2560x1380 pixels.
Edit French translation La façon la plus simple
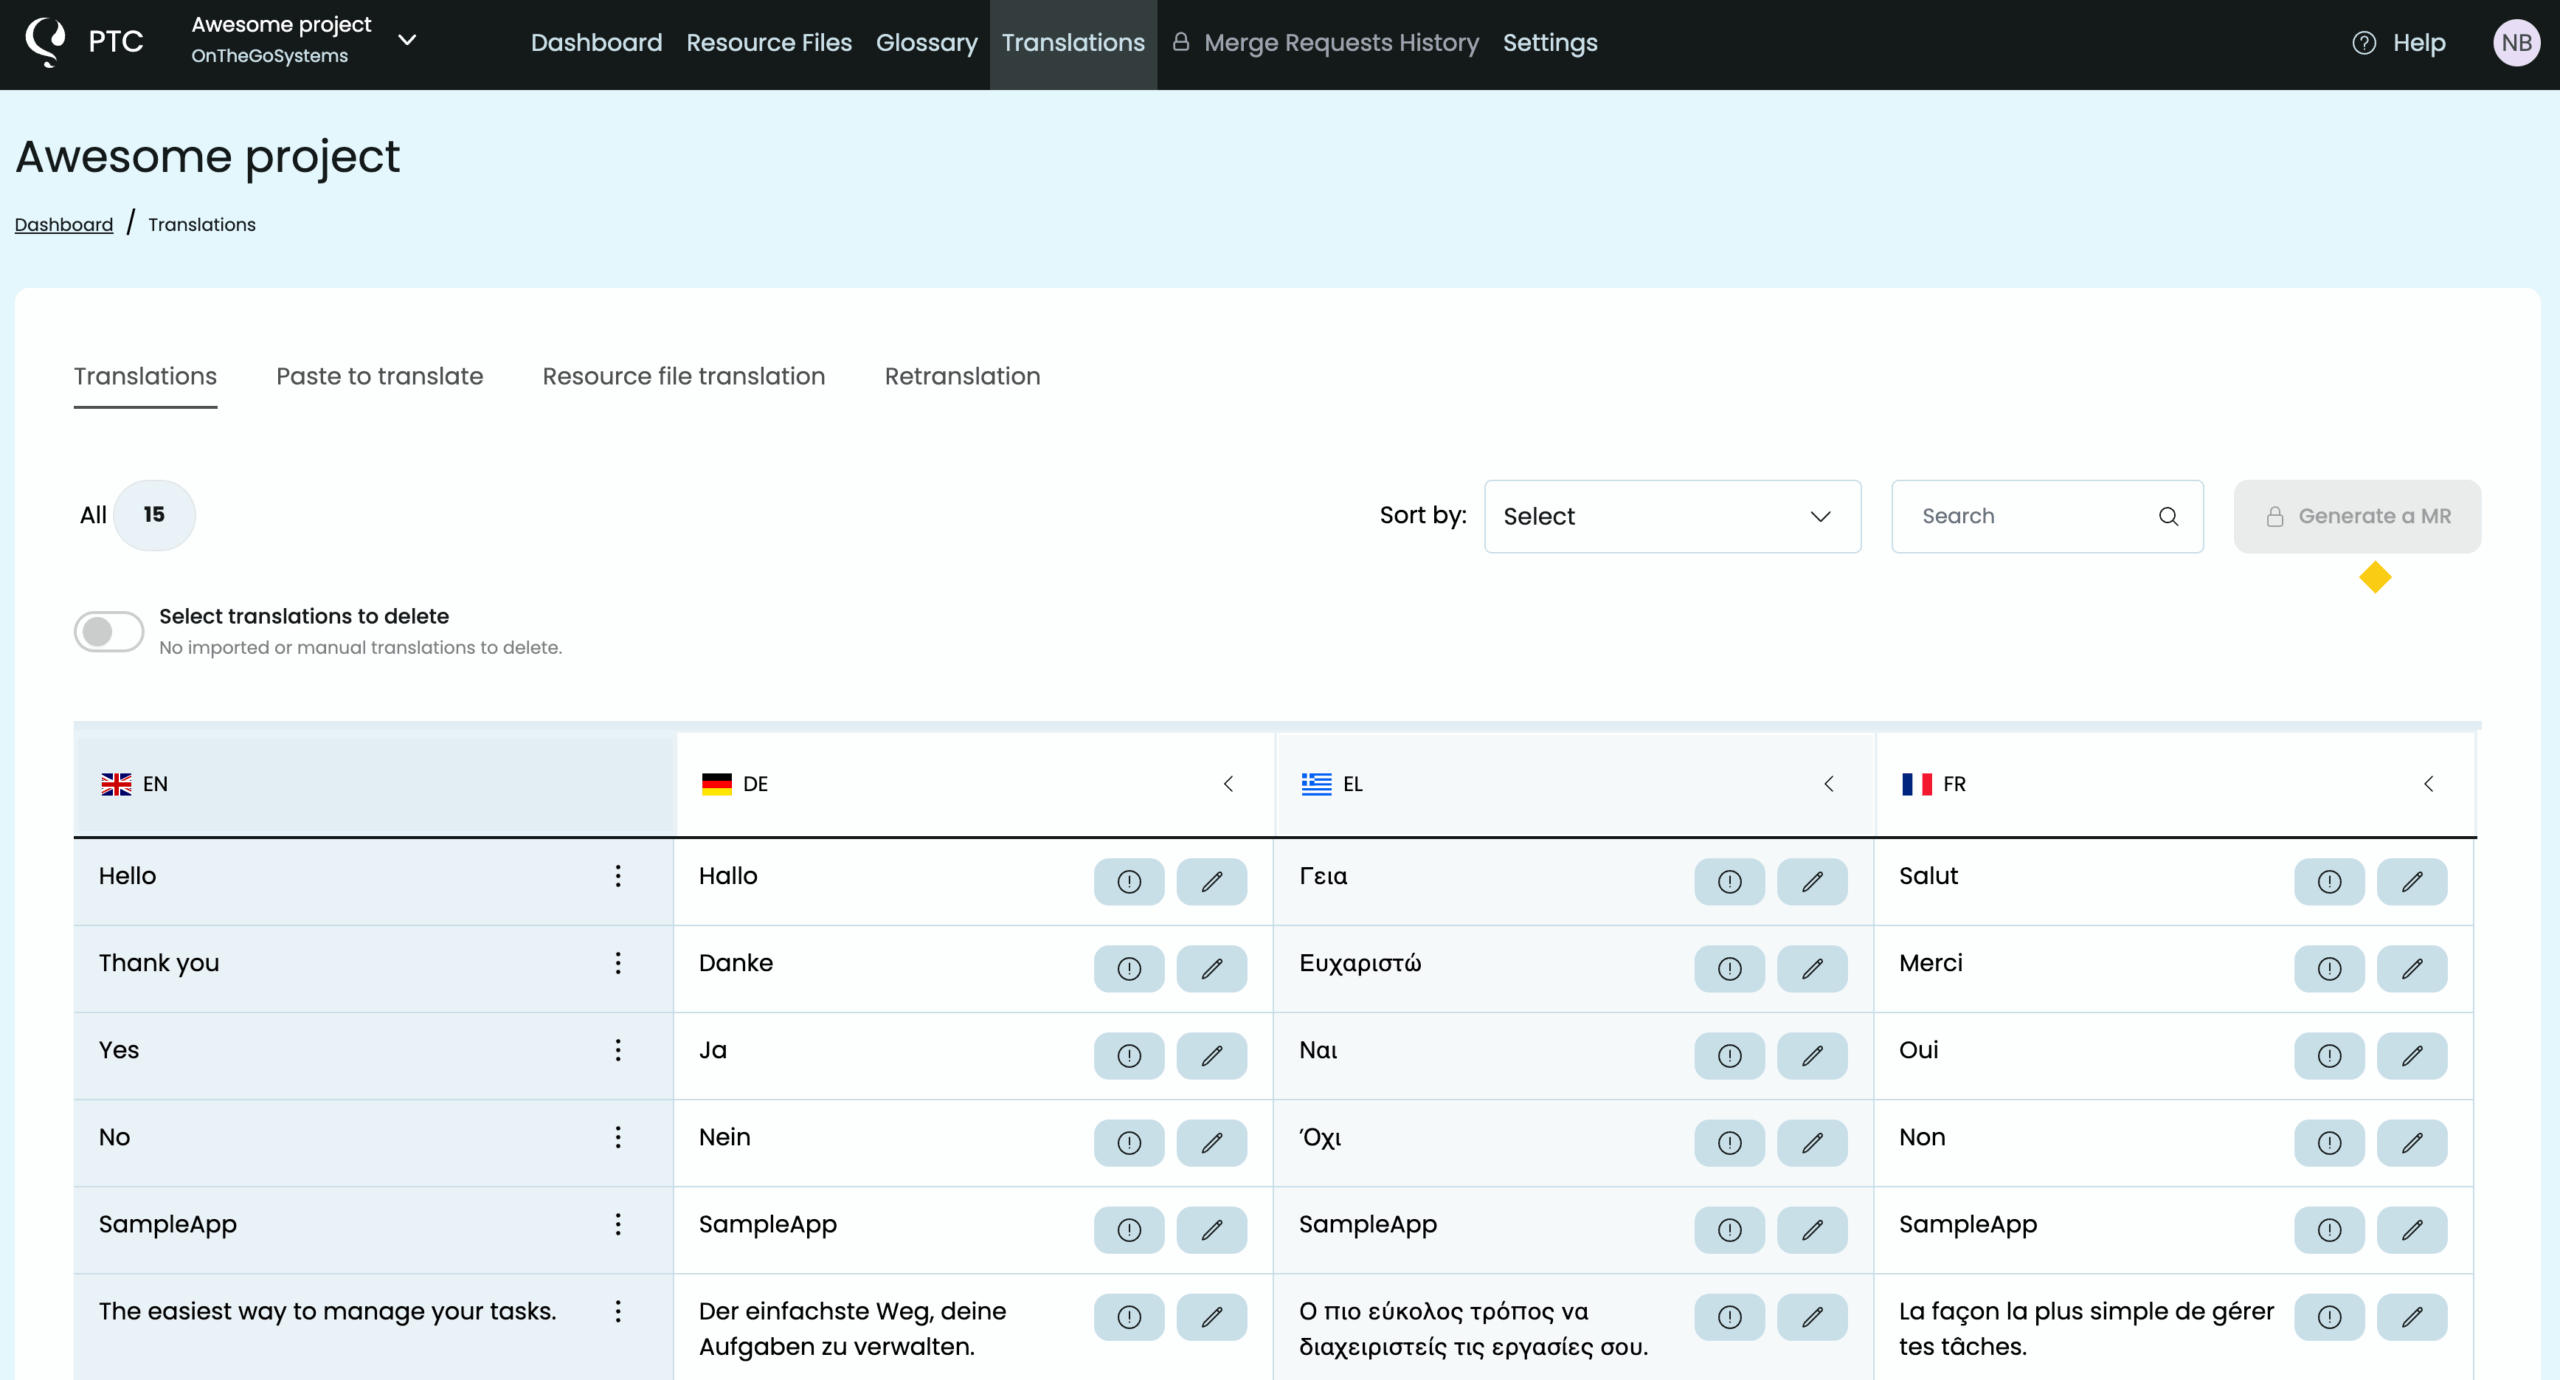click(x=2413, y=1316)
